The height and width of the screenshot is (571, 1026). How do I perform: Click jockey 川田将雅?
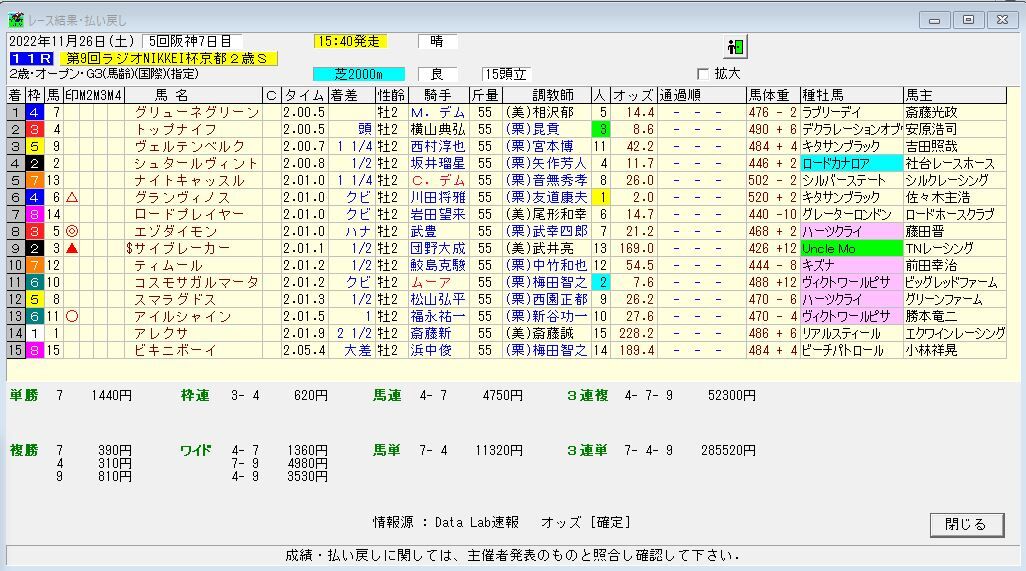438,198
